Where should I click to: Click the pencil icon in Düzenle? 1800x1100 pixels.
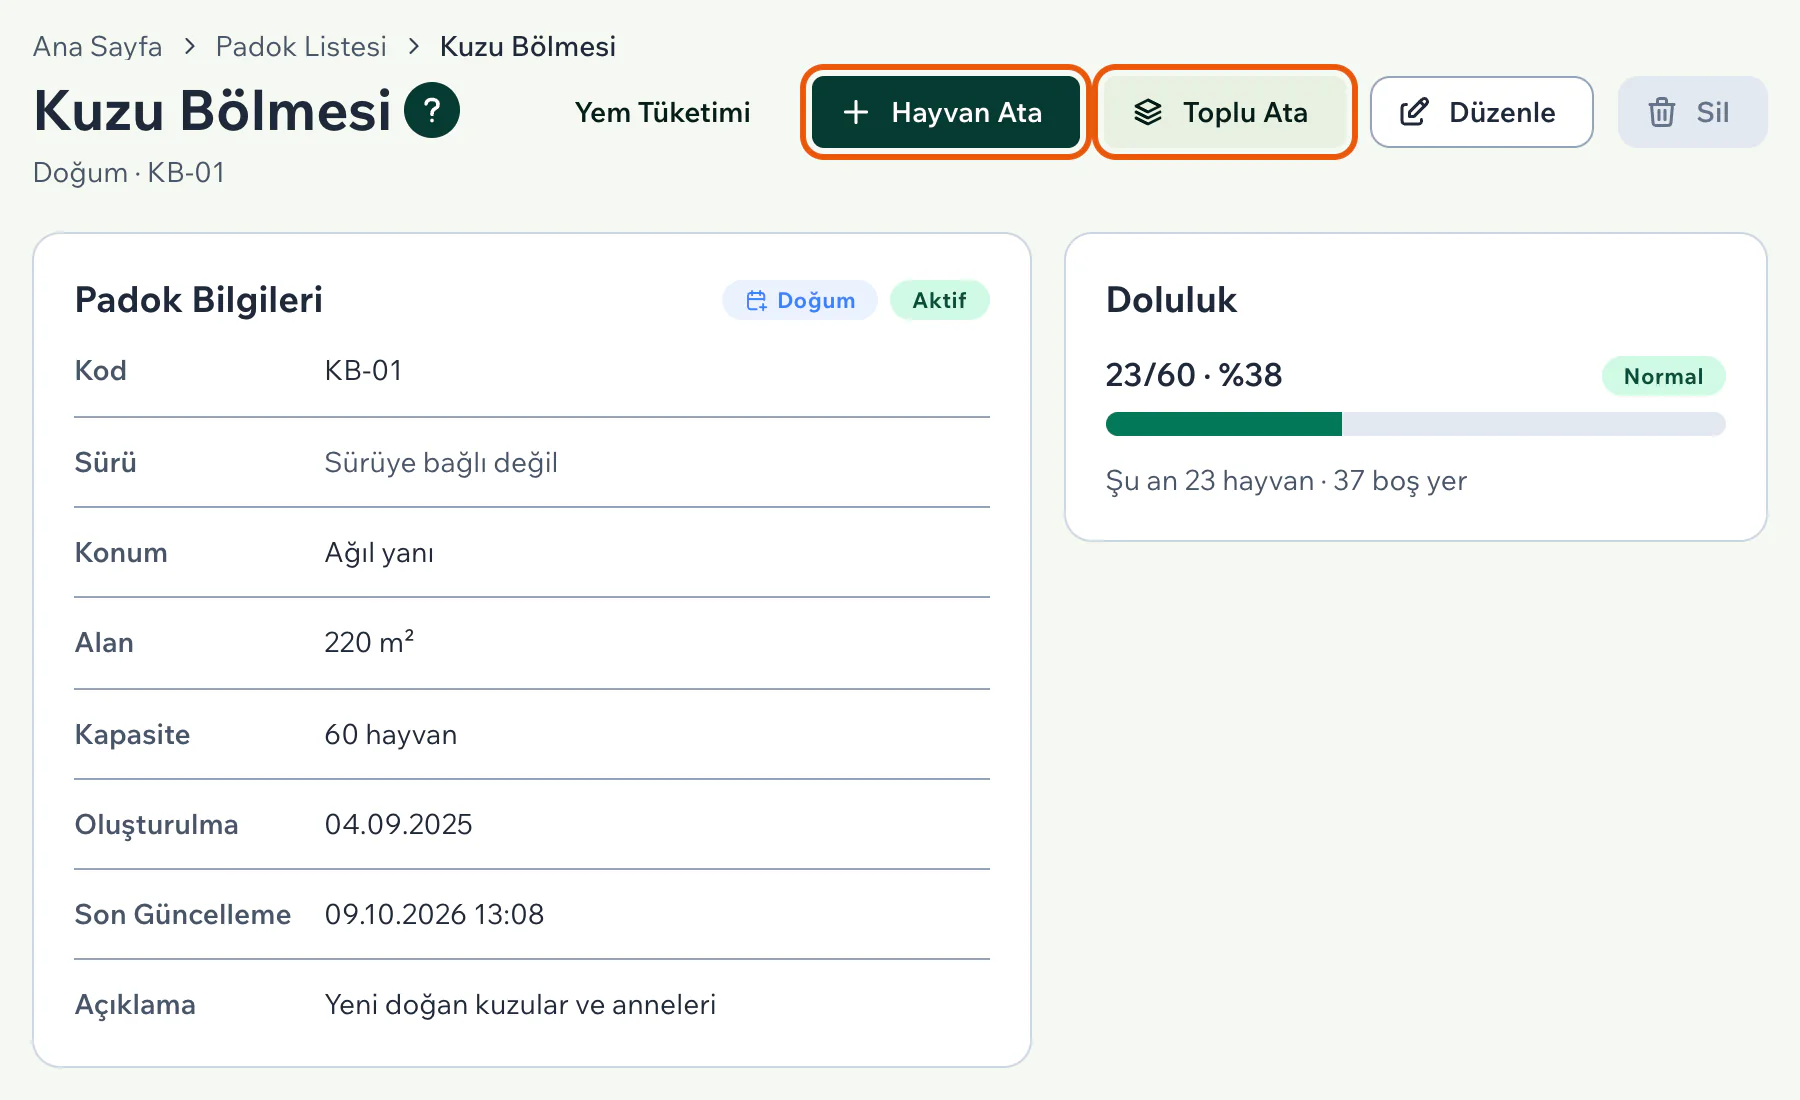click(x=1414, y=112)
